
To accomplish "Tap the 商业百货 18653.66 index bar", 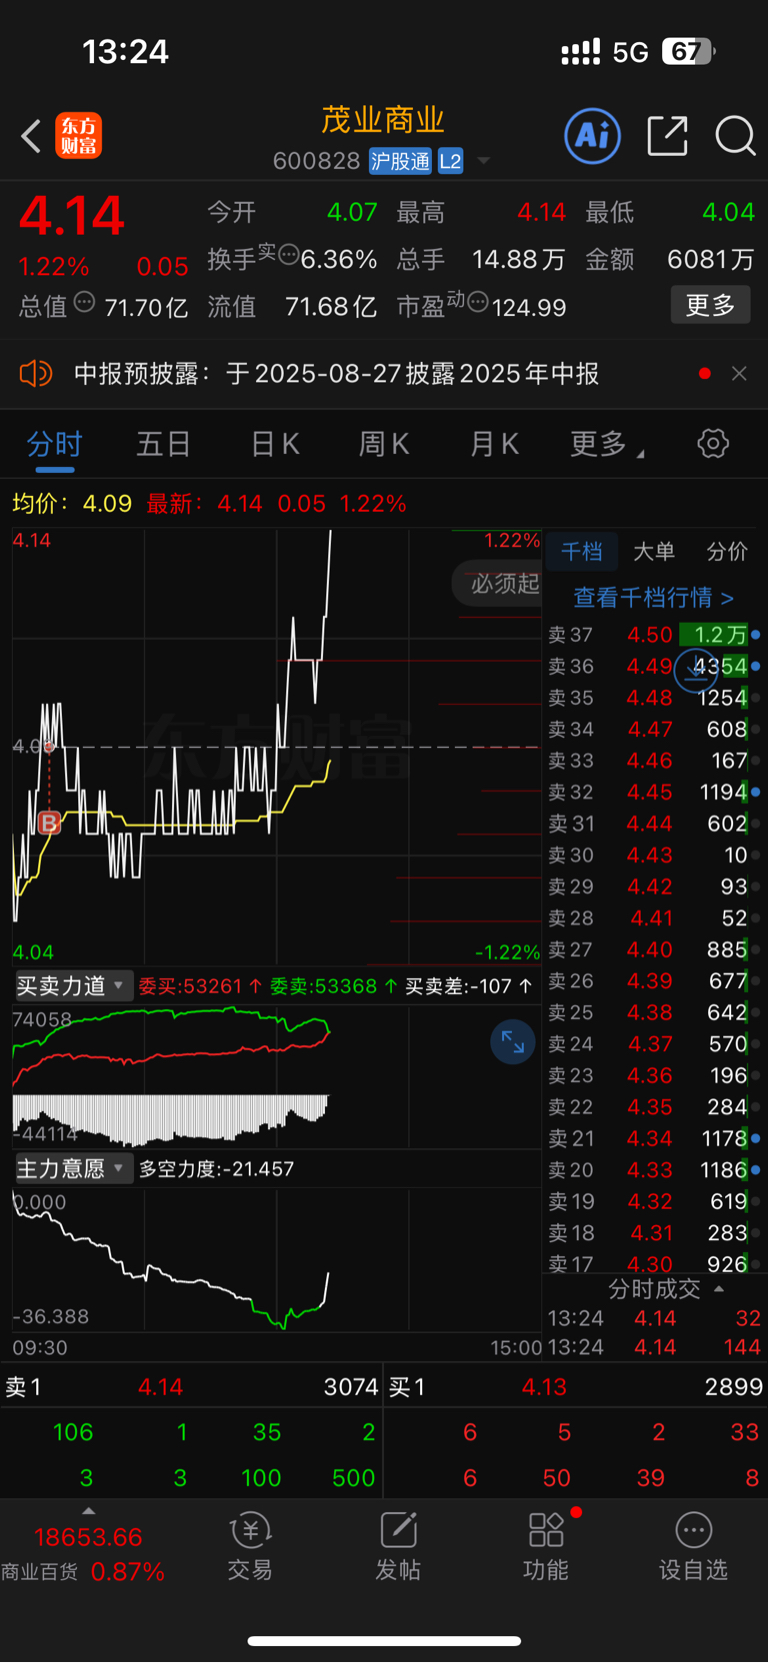I will [x=84, y=1554].
